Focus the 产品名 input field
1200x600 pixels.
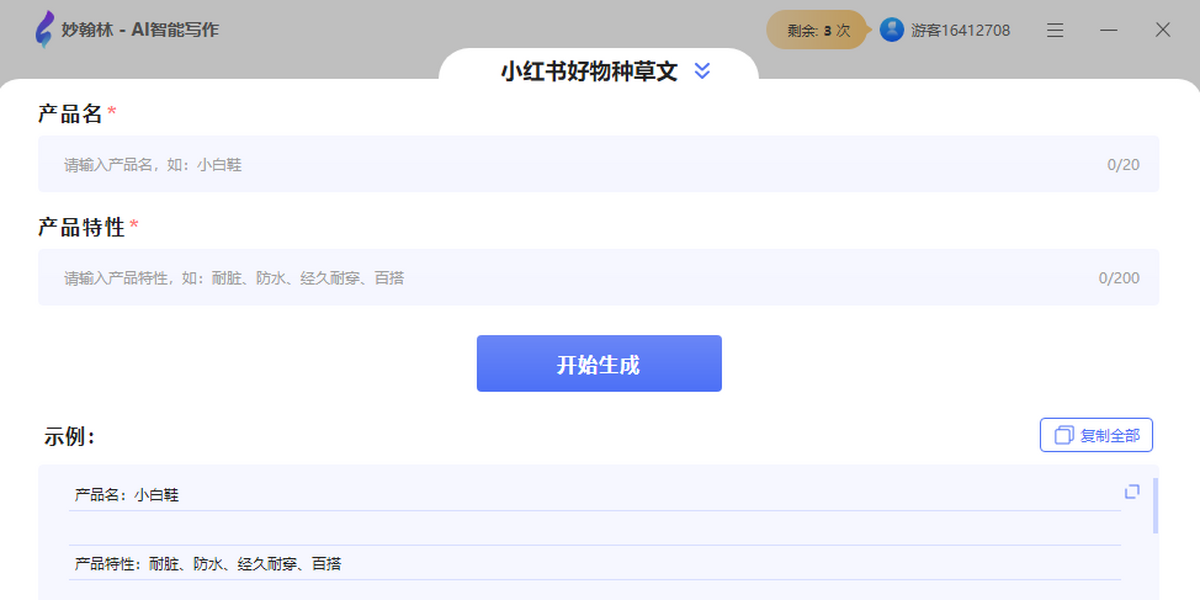pyautogui.click(x=598, y=164)
